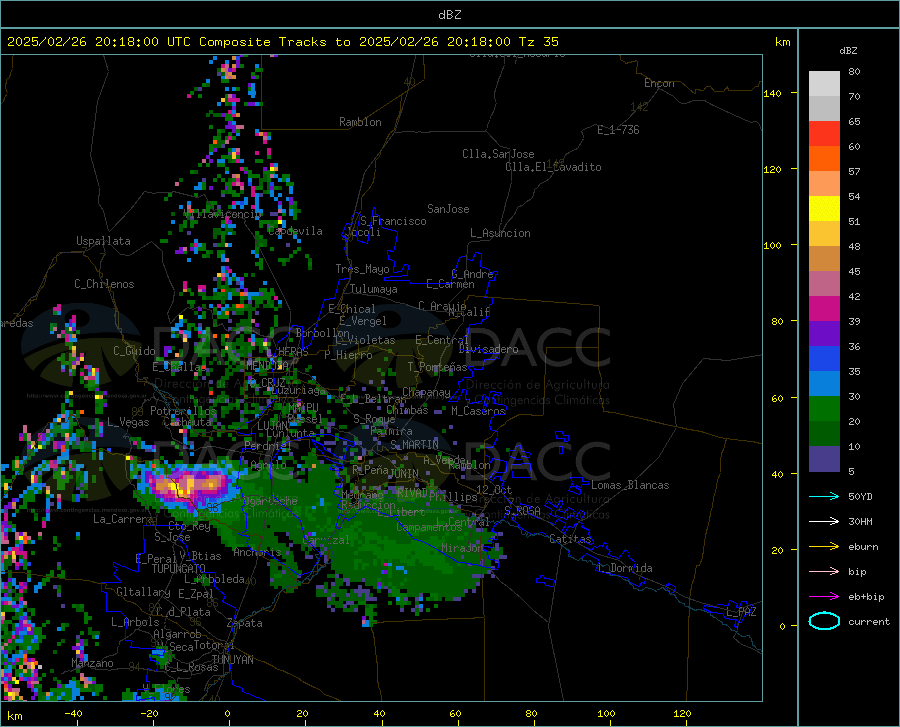Image resolution: width=900 pixels, height=727 pixels.
Task: Click the 'Capdevila' place label
Action: tap(295, 231)
